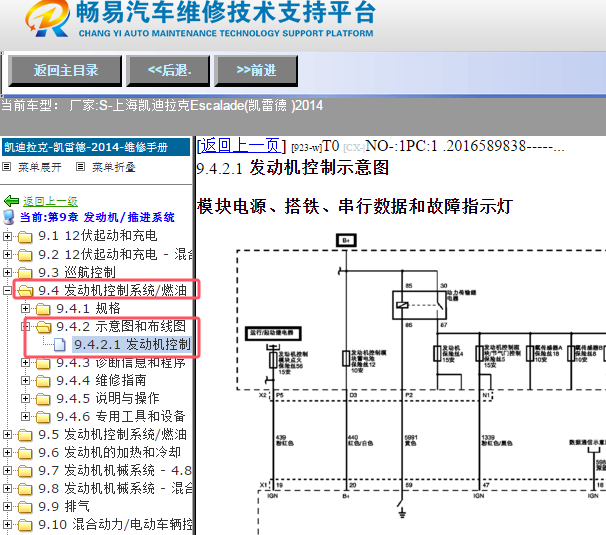Image resolution: width=606 pixels, height=535 pixels.
Task: Expand the 9.2 tree node
Action: coord(7,254)
